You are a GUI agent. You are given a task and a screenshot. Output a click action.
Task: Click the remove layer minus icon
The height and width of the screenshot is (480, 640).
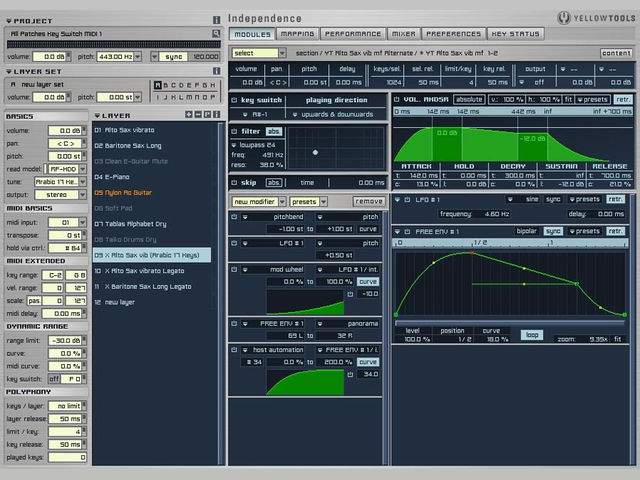(x=198, y=115)
